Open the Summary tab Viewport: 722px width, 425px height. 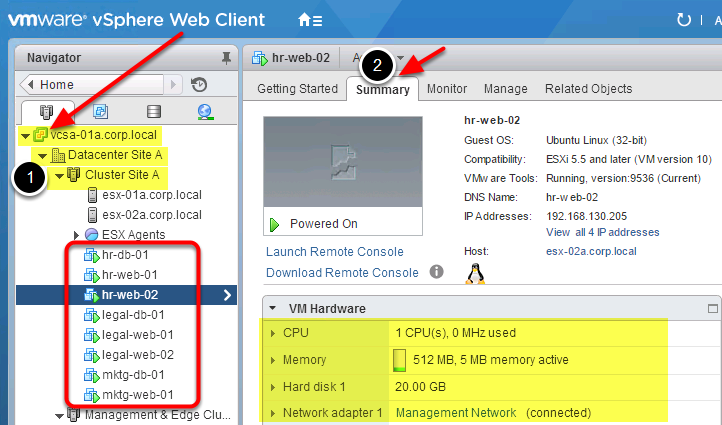(383, 89)
